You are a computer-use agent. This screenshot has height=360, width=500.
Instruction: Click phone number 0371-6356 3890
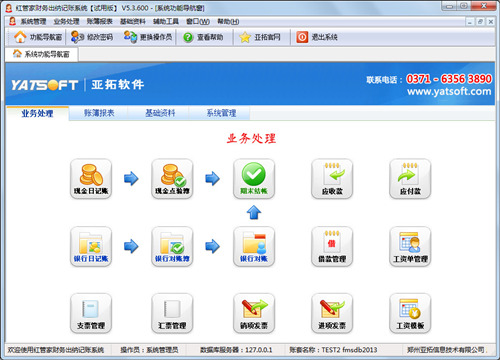[449, 79]
